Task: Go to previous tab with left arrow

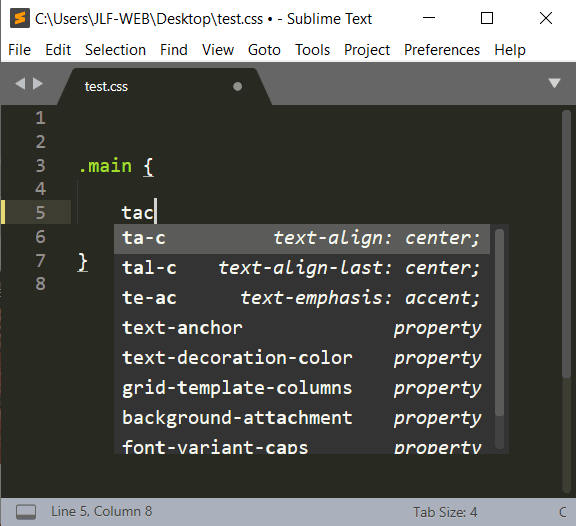Action: tap(20, 83)
